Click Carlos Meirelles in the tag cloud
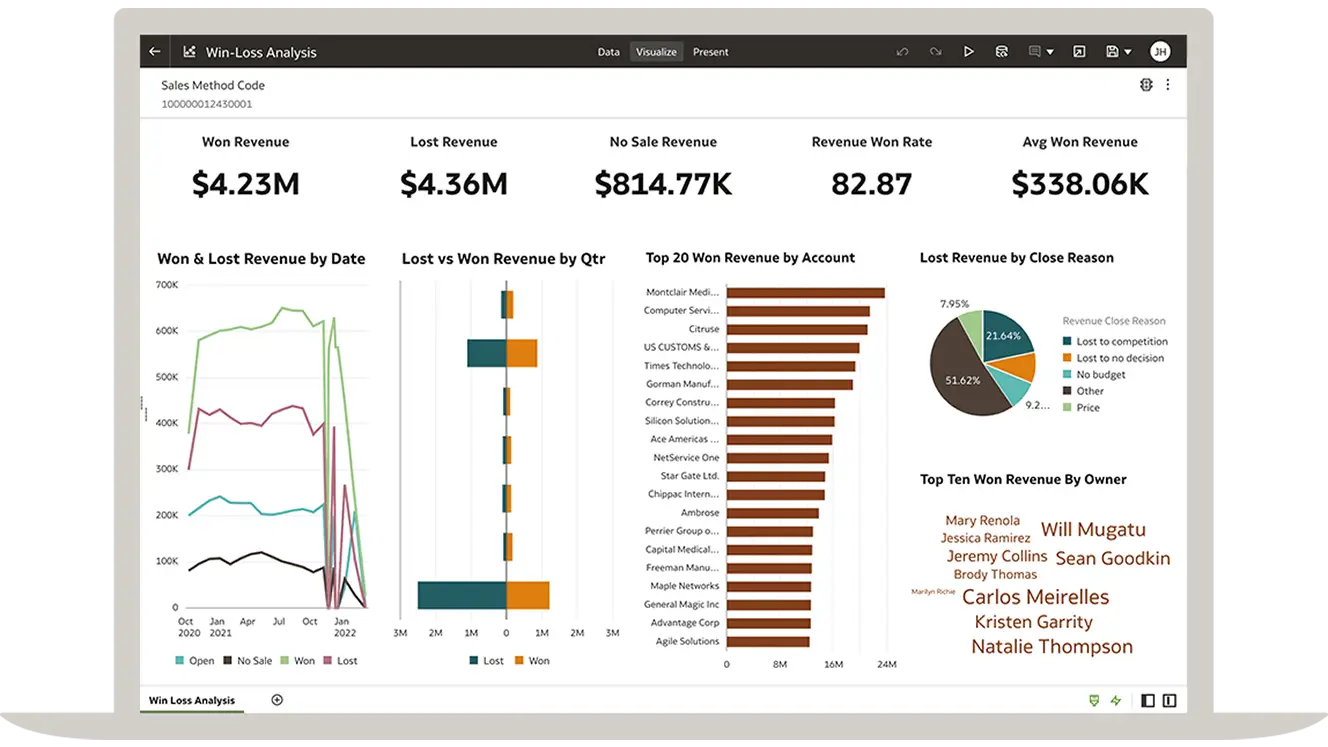Viewport: 1328px width, 747px height. pos(1035,597)
